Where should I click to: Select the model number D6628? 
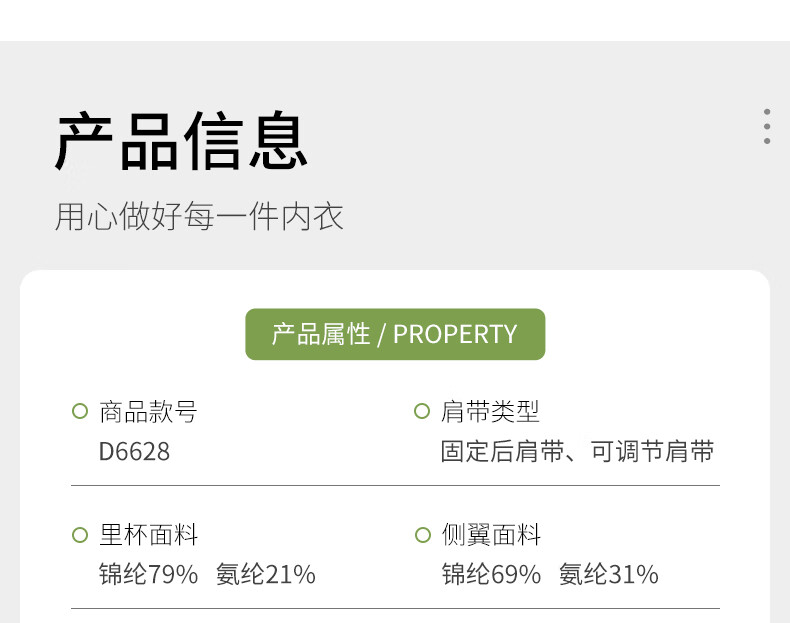coord(134,451)
